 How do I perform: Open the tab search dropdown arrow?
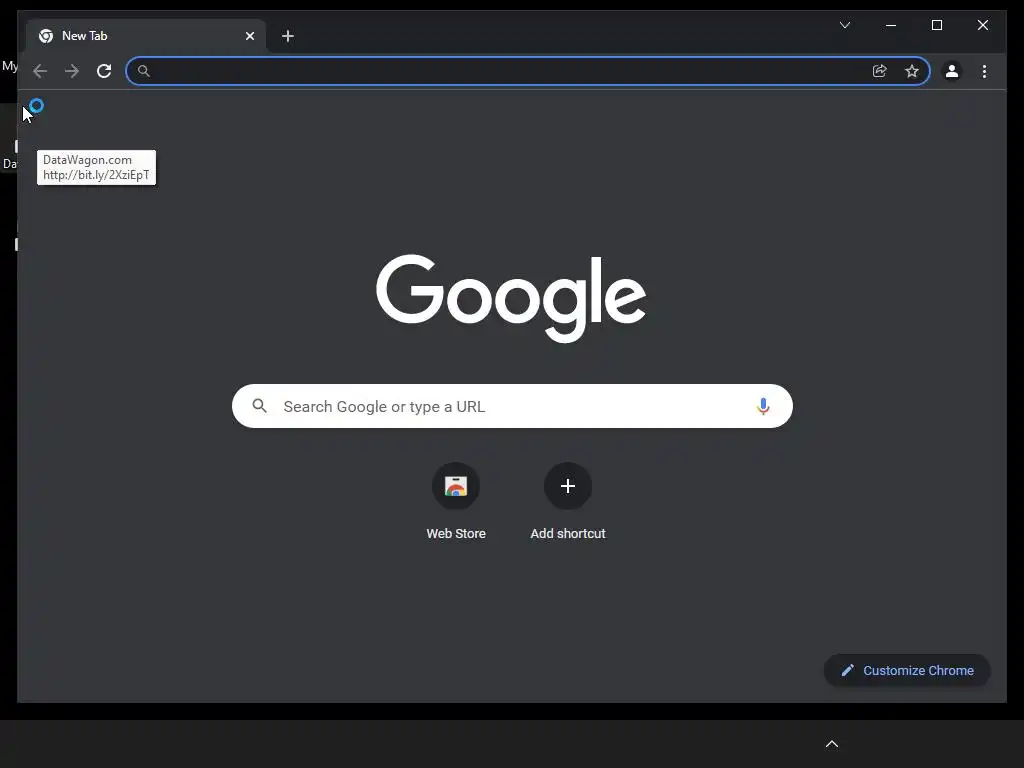coord(844,25)
